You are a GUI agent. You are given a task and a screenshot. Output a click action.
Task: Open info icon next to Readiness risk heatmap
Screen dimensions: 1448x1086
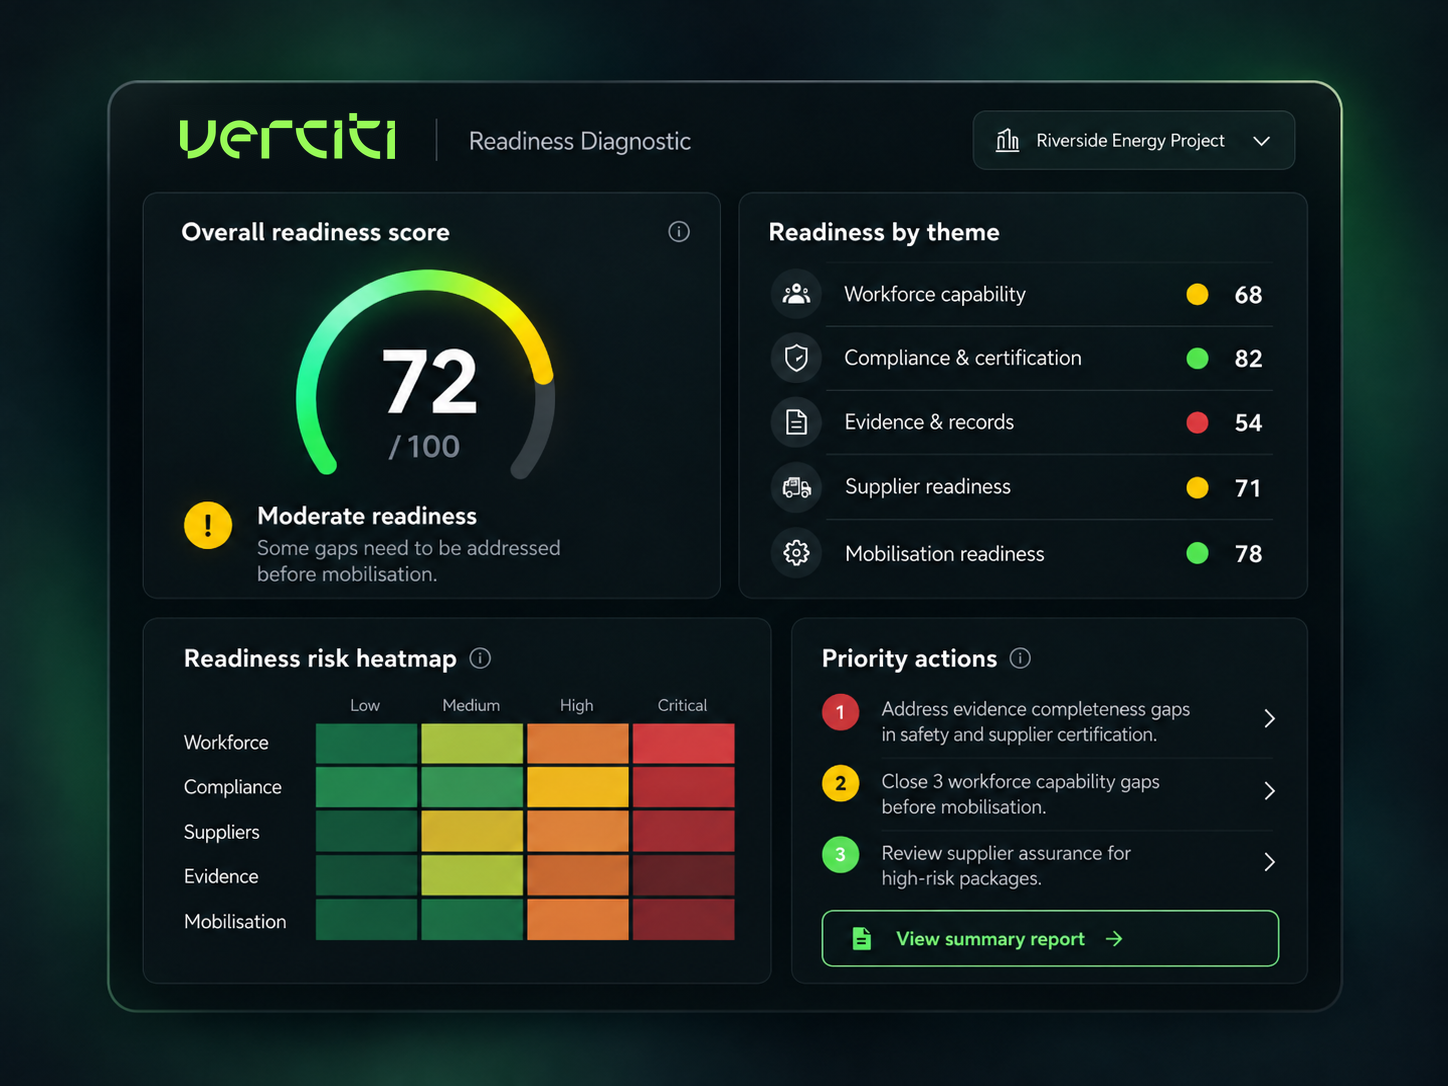480,658
